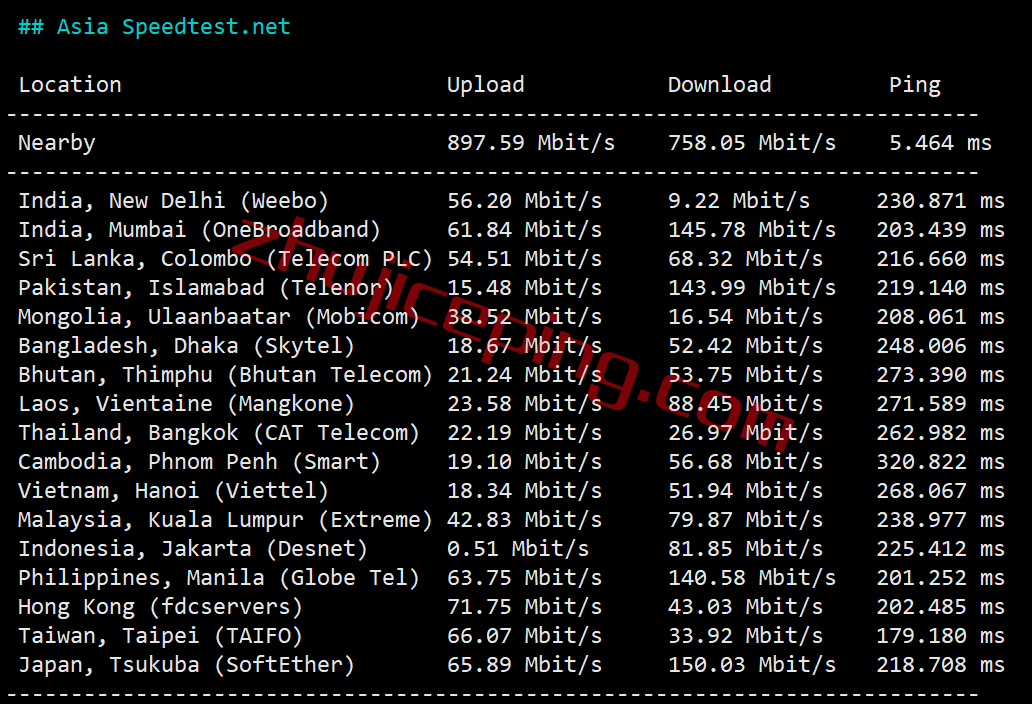Click the Bangladesh, Dhaka (Skytel) entry
The height and width of the screenshot is (704, 1032).
pyautogui.click(x=186, y=345)
